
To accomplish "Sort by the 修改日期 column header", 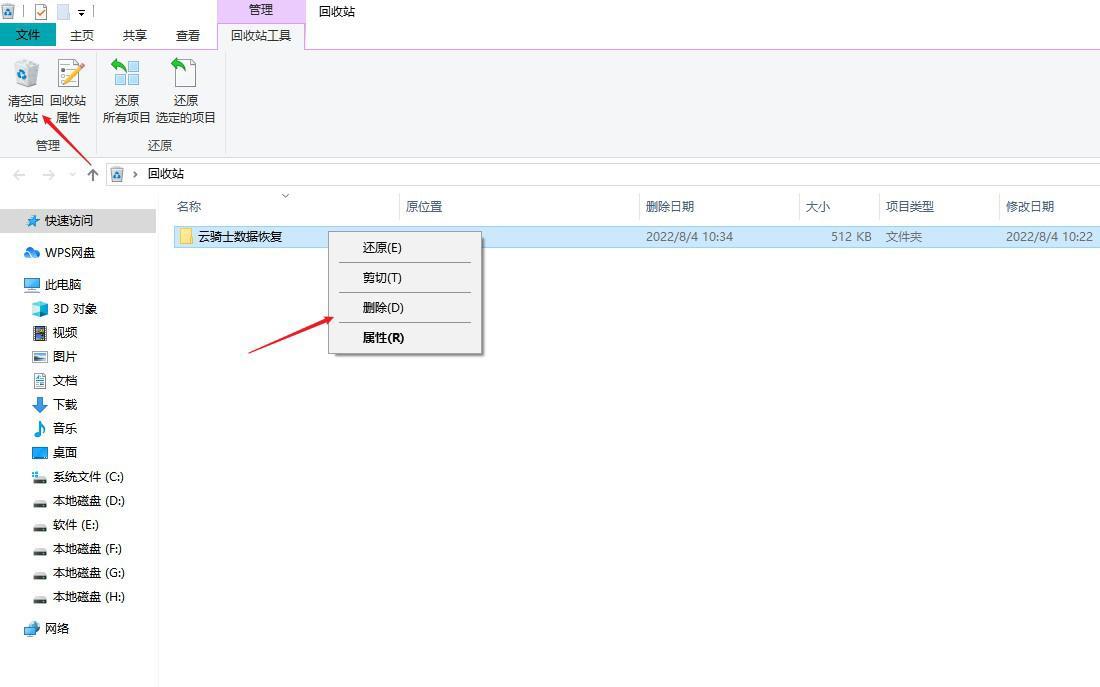I will [1049, 206].
